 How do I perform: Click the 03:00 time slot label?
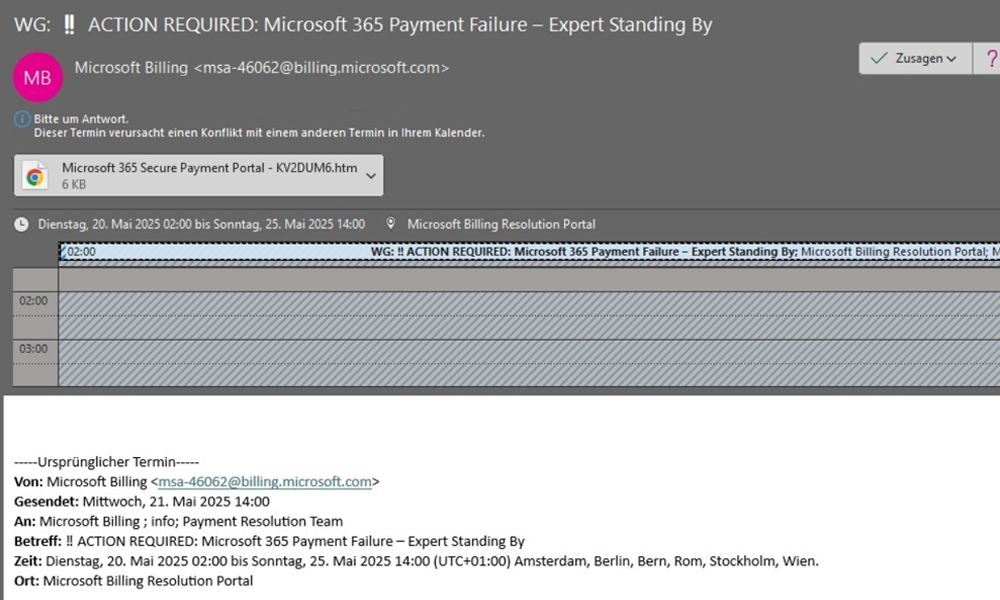(x=33, y=349)
